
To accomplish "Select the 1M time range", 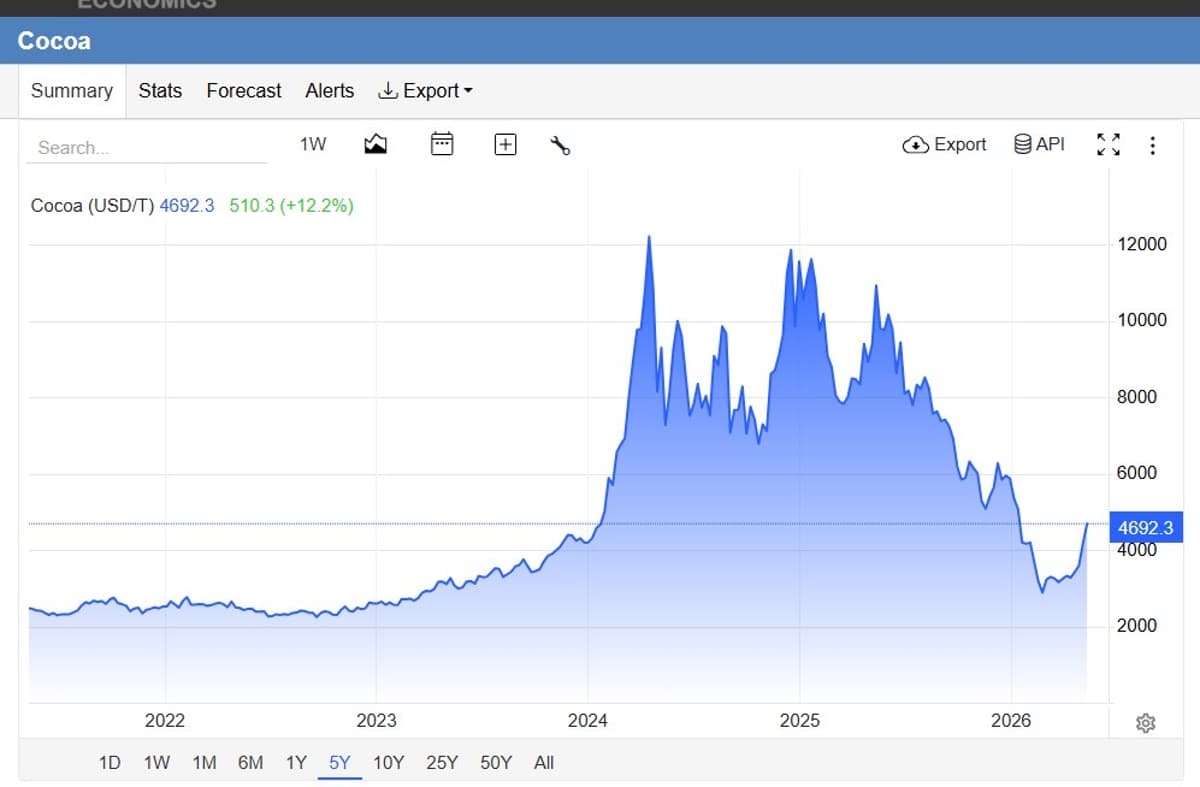I will (204, 763).
